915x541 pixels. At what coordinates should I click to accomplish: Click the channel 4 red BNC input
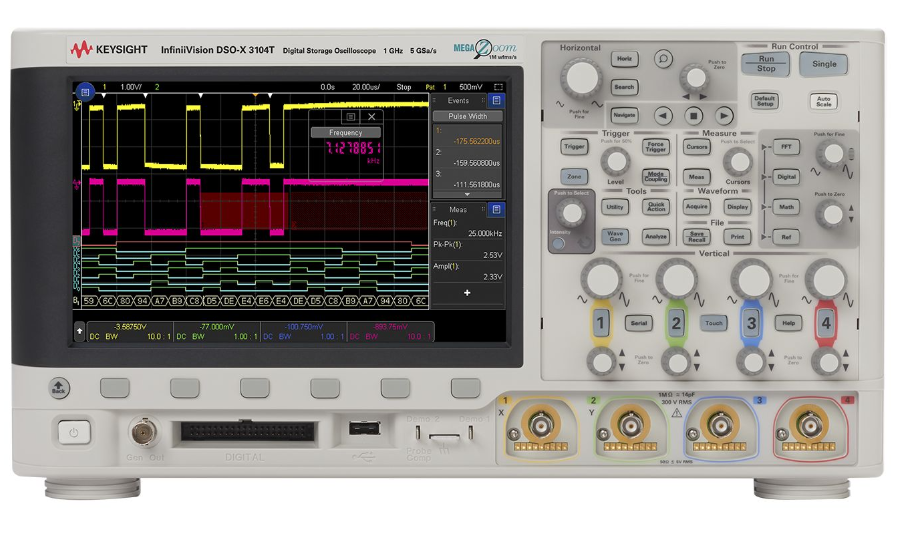810,425
